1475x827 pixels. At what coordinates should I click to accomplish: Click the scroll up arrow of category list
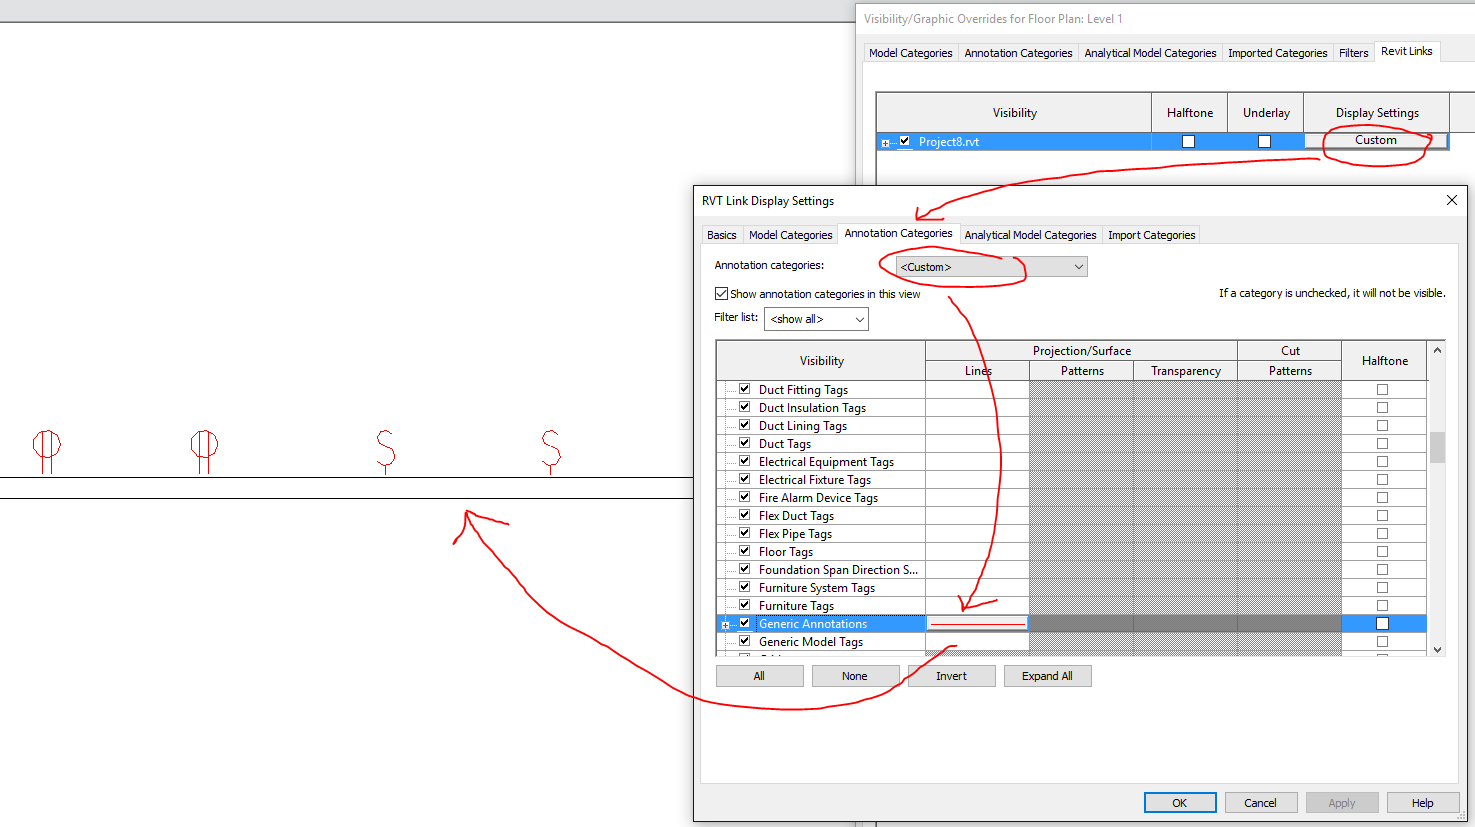1437,350
